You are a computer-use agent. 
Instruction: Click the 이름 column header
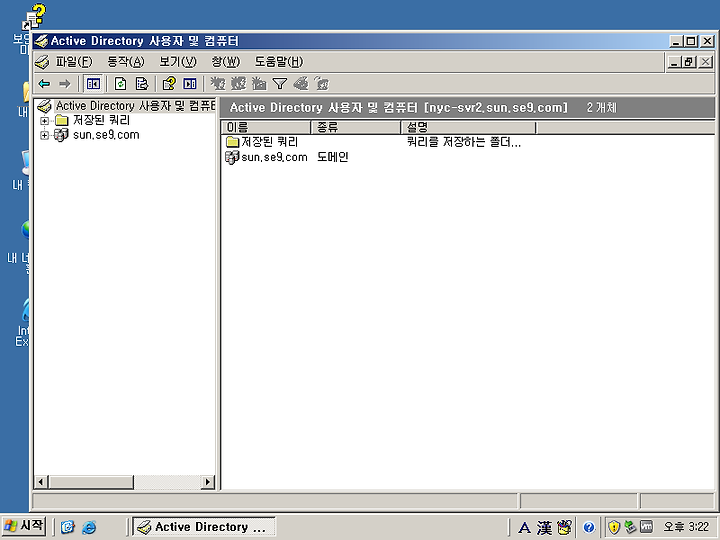tap(266, 127)
